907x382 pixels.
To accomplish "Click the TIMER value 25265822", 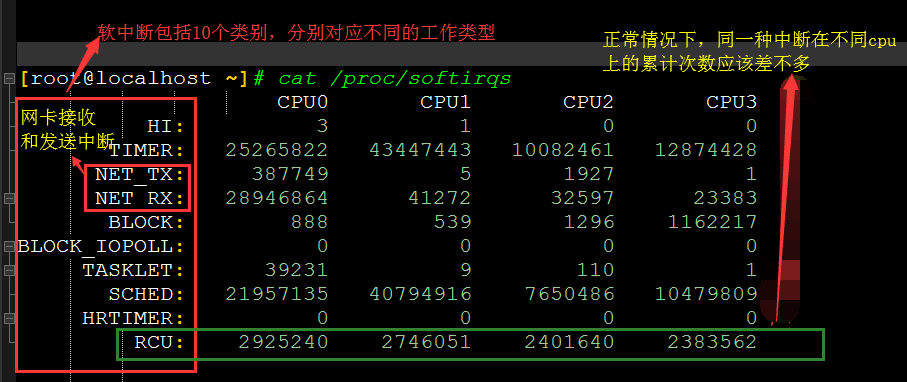I will pos(277,150).
